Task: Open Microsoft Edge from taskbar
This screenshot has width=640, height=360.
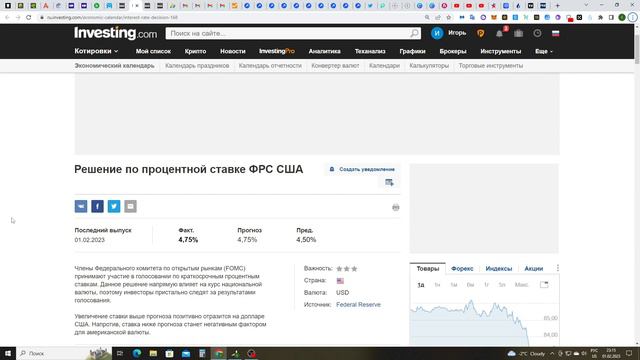Action: (137, 353)
